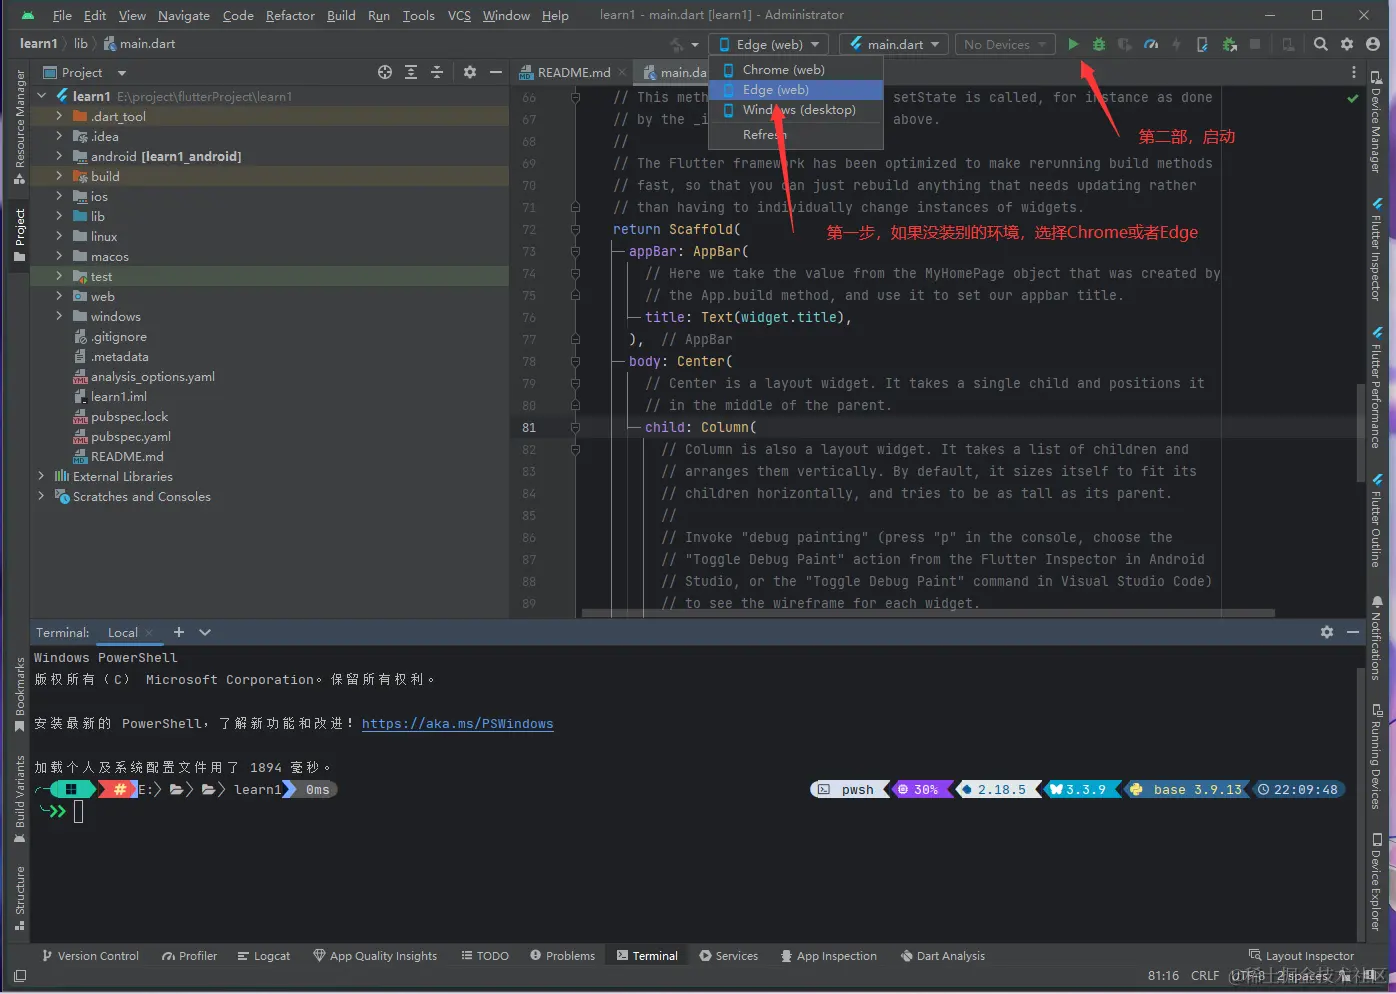
Task: Toggle the Bookmarks tool window
Action: 19,695
